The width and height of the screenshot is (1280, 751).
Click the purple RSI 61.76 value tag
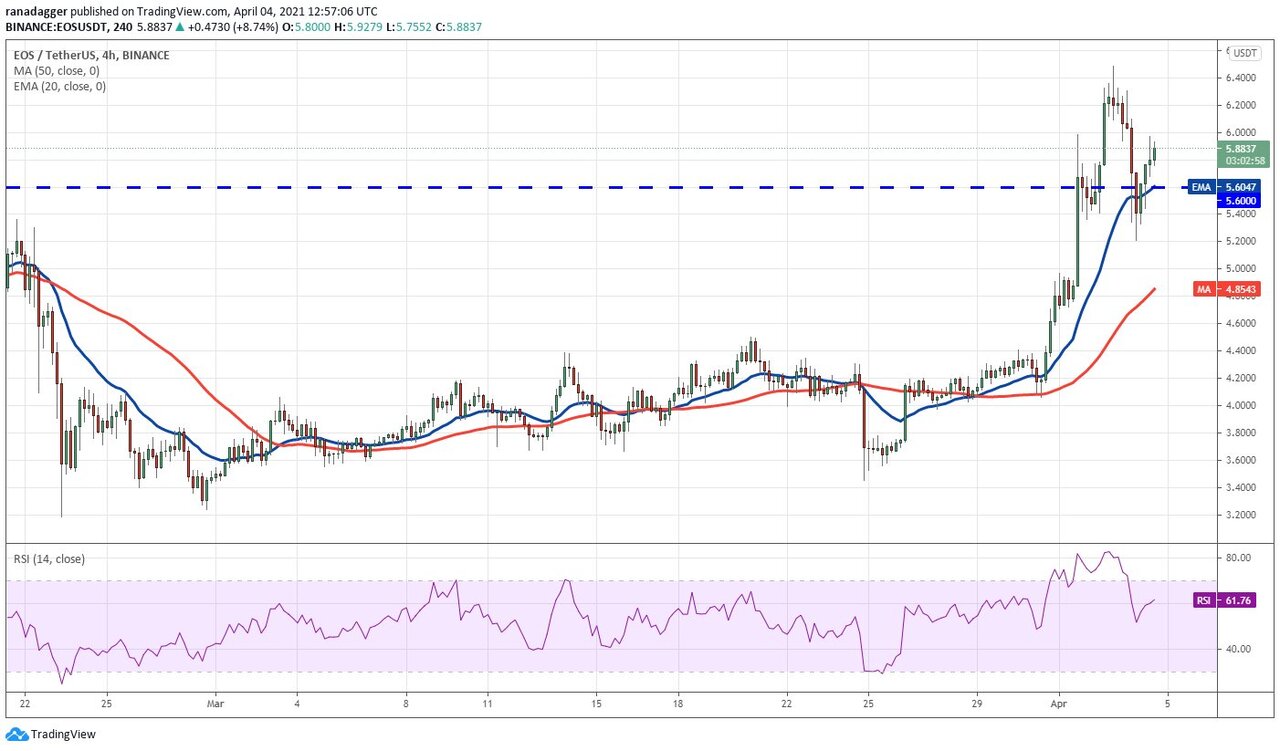coord(1243,601)
